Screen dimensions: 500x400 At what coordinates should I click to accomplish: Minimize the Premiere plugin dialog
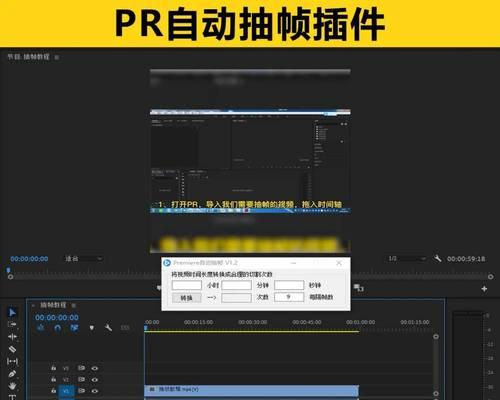294,263
